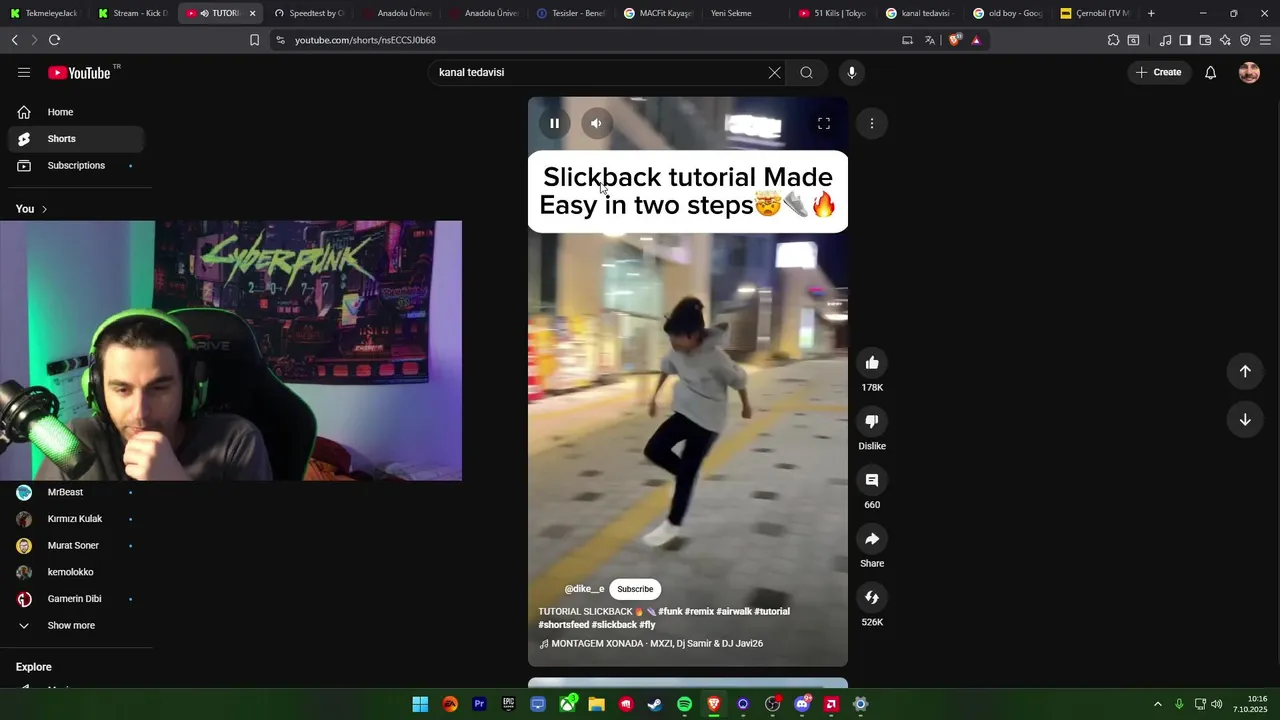This screenshot has width=1280, height=720.
Task: Start voice search with the microphone
Action: point(852,72)
